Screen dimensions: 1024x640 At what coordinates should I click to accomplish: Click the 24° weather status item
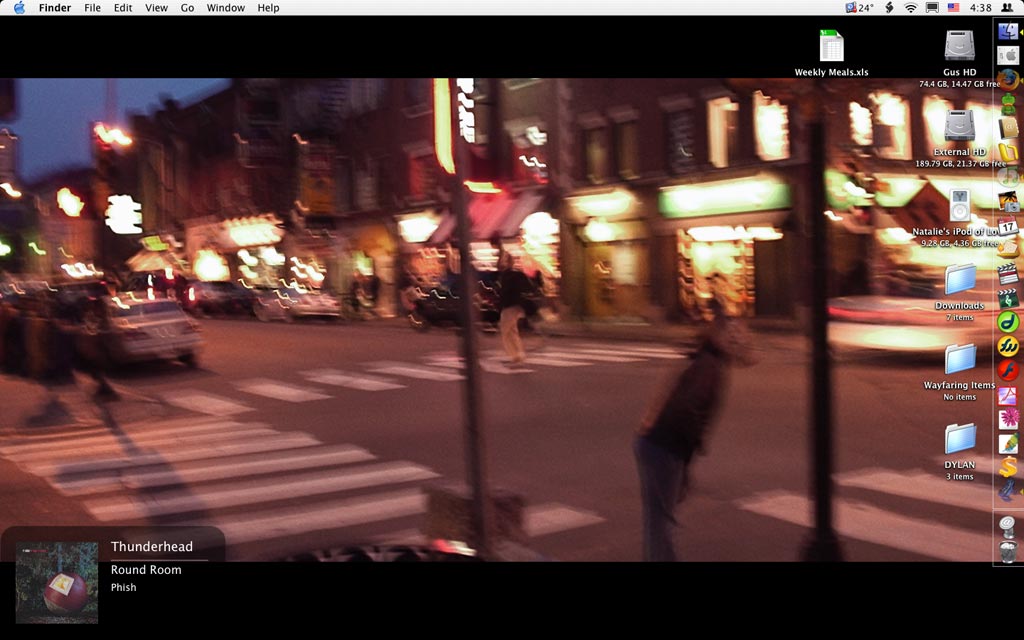(x=859, y=8)
